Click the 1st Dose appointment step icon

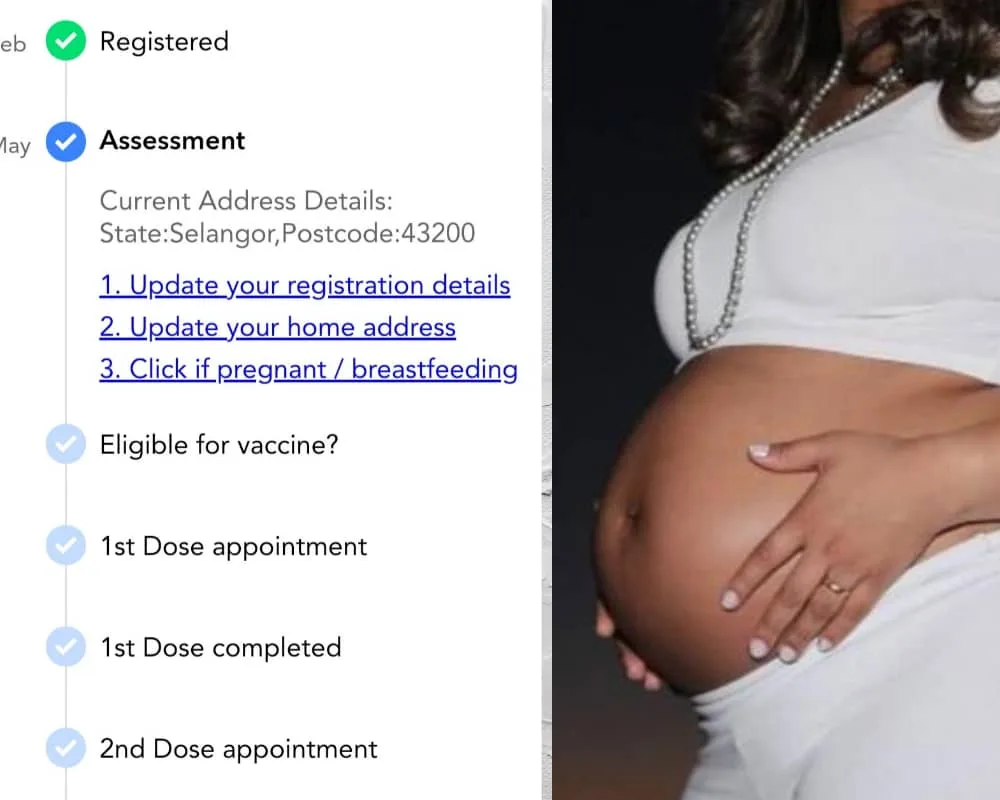[66, 545]
